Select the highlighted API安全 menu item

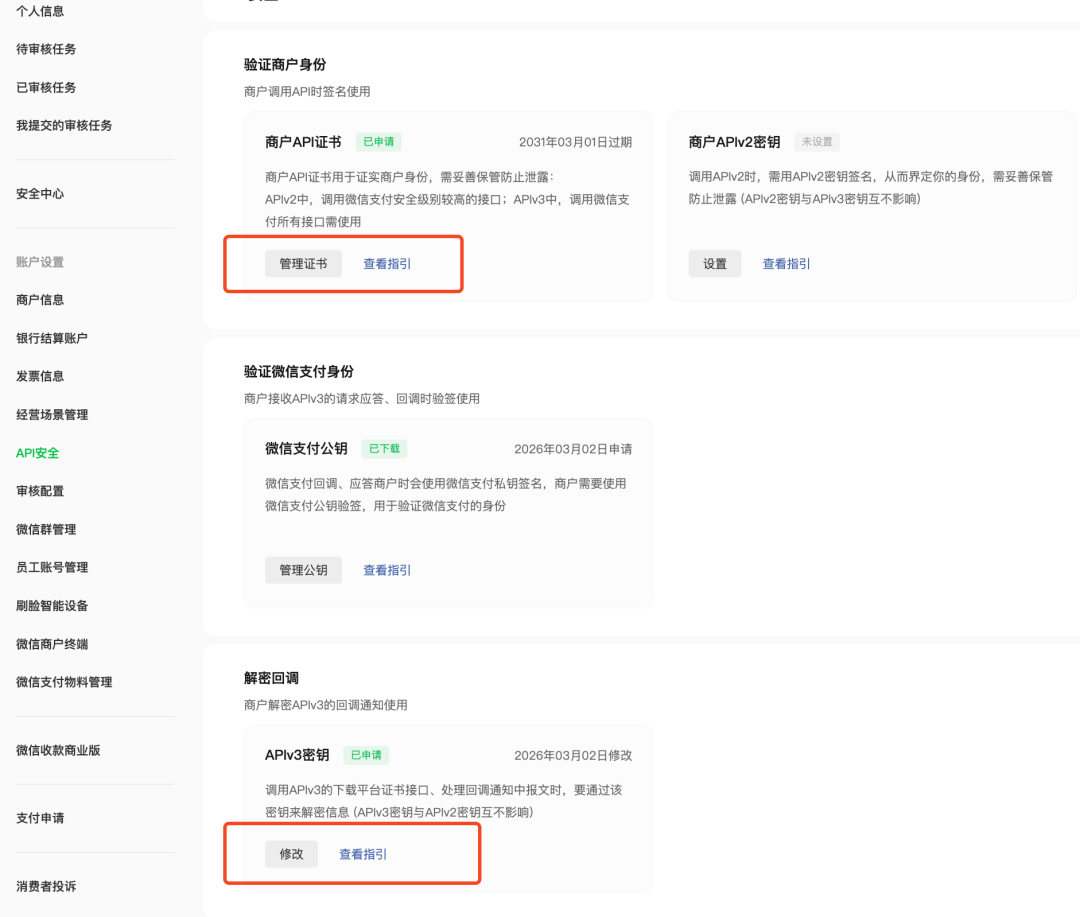point(38,453)
